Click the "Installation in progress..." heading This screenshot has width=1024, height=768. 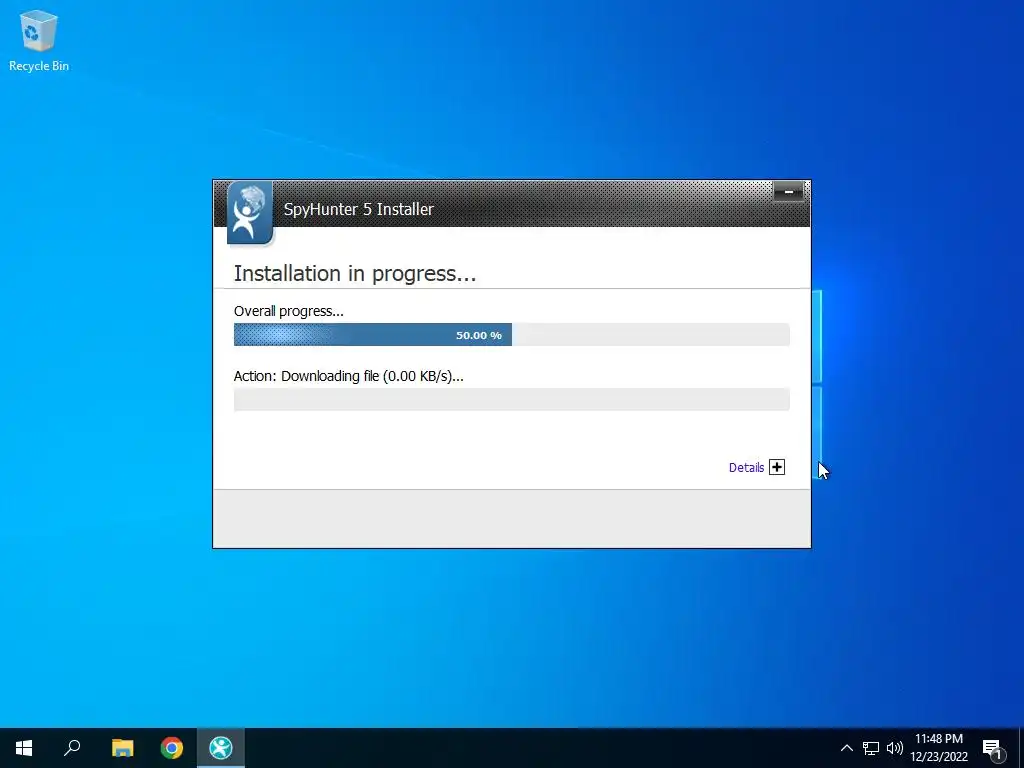tap(355, 273)
